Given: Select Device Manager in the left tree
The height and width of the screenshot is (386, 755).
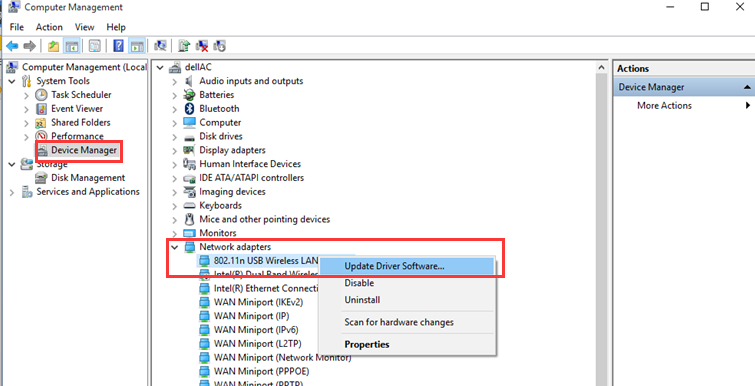Looking at the screenshot, I should tap(84, 150).
